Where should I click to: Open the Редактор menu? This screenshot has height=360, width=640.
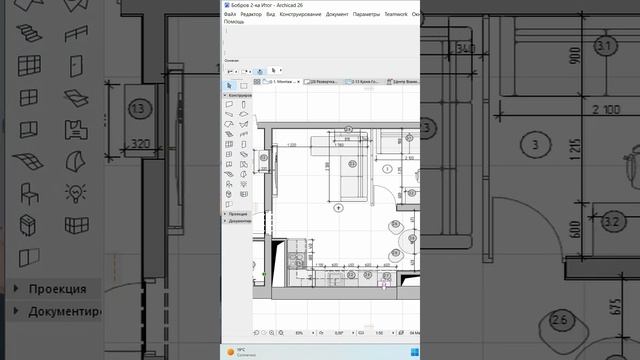(x=251, y=14)
